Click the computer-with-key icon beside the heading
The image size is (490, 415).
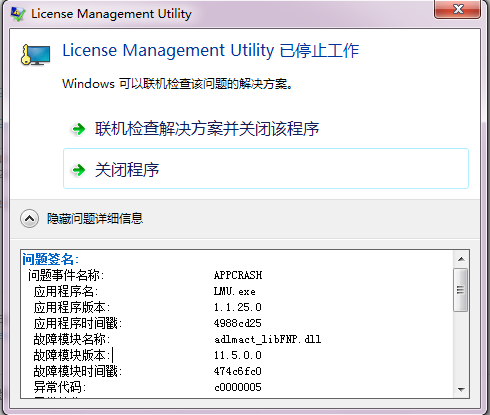click(36, 55)
